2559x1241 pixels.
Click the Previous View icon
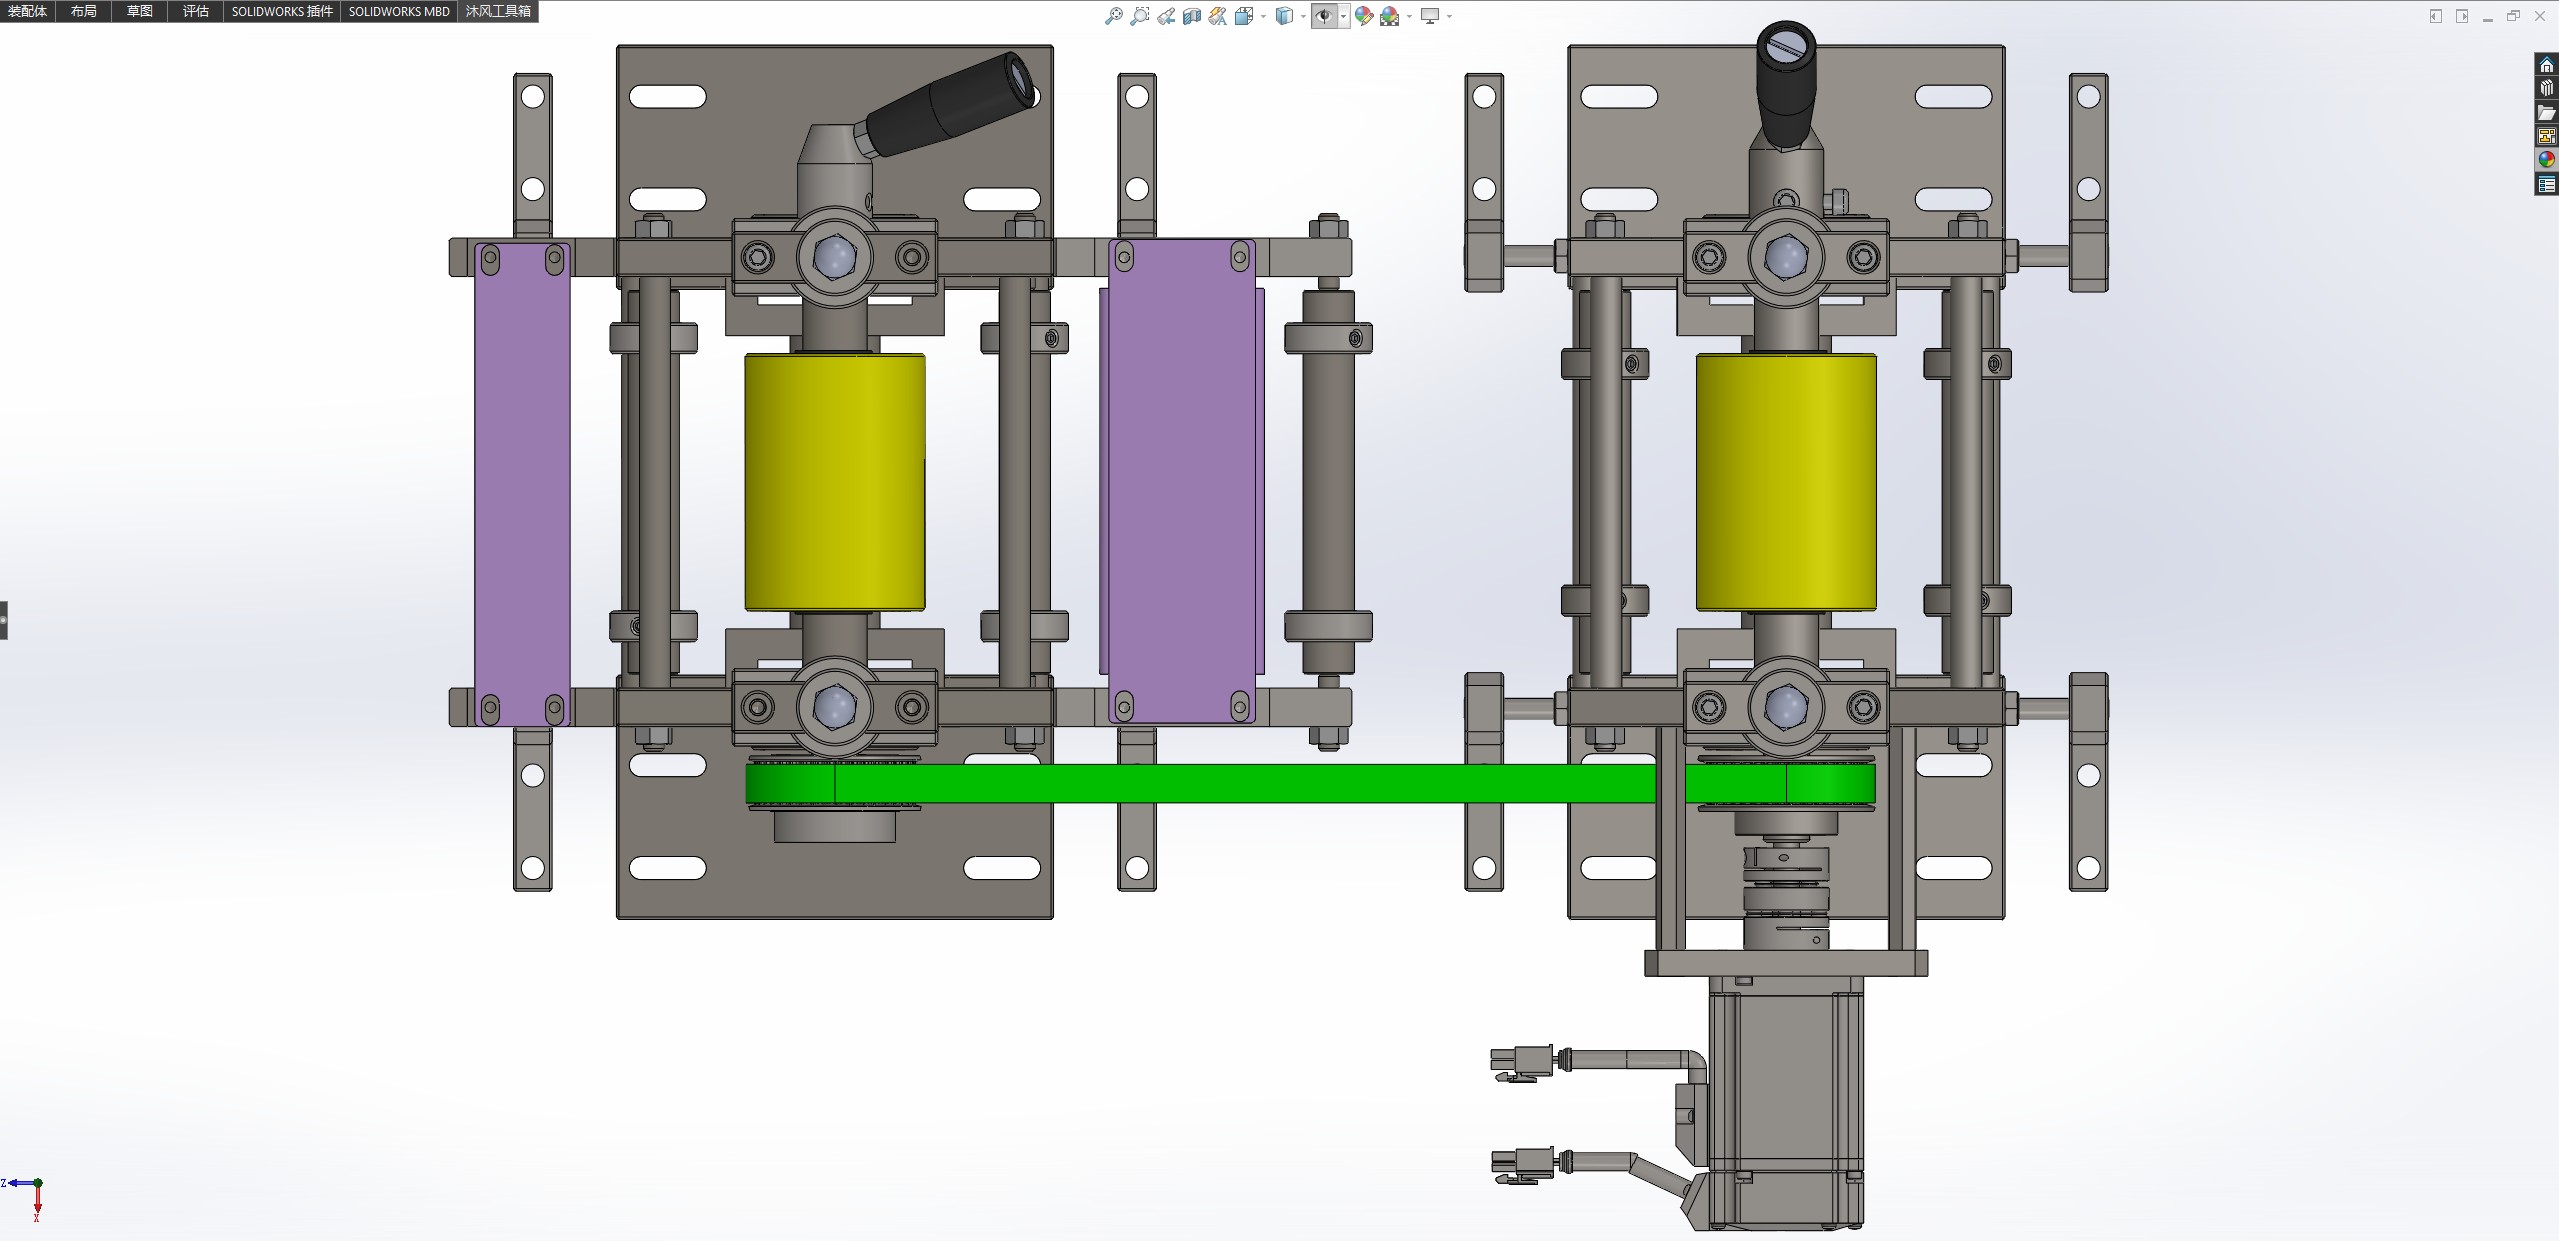(x=1166, y=16)
